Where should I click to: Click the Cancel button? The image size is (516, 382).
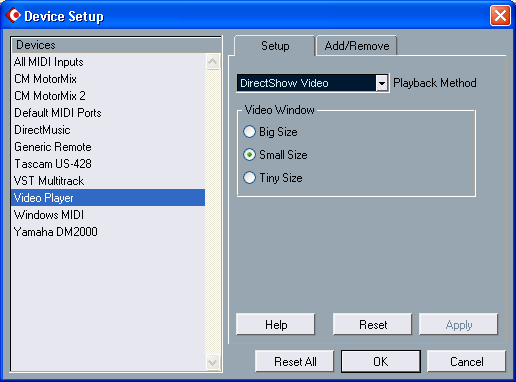tap(467, 361)
